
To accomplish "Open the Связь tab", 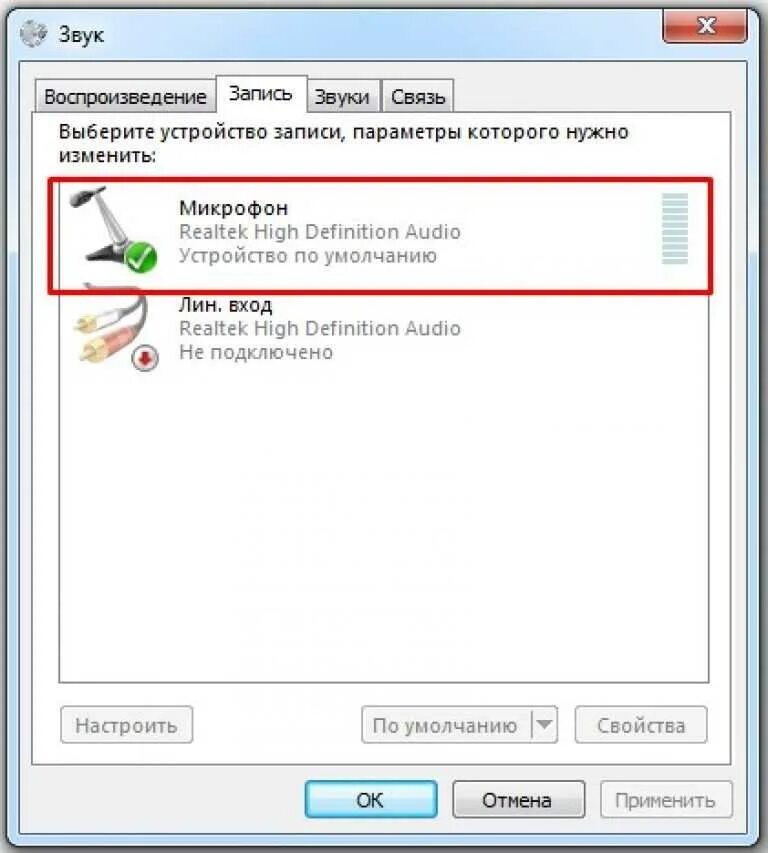I will click(418, 97).
